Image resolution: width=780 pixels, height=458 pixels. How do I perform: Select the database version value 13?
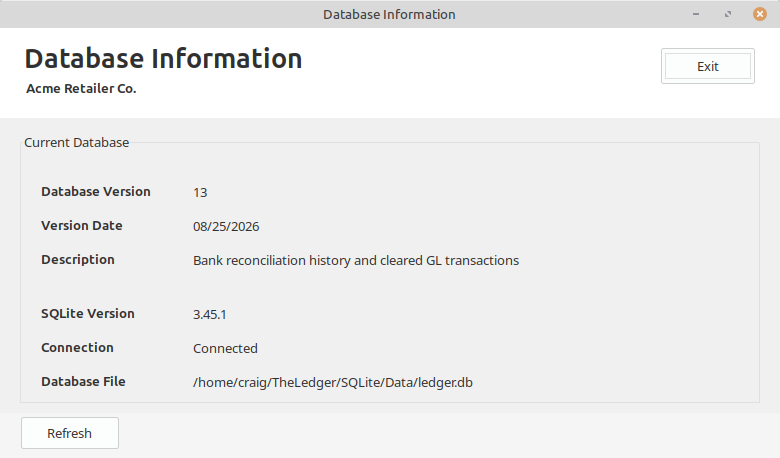tap(200, 192)
